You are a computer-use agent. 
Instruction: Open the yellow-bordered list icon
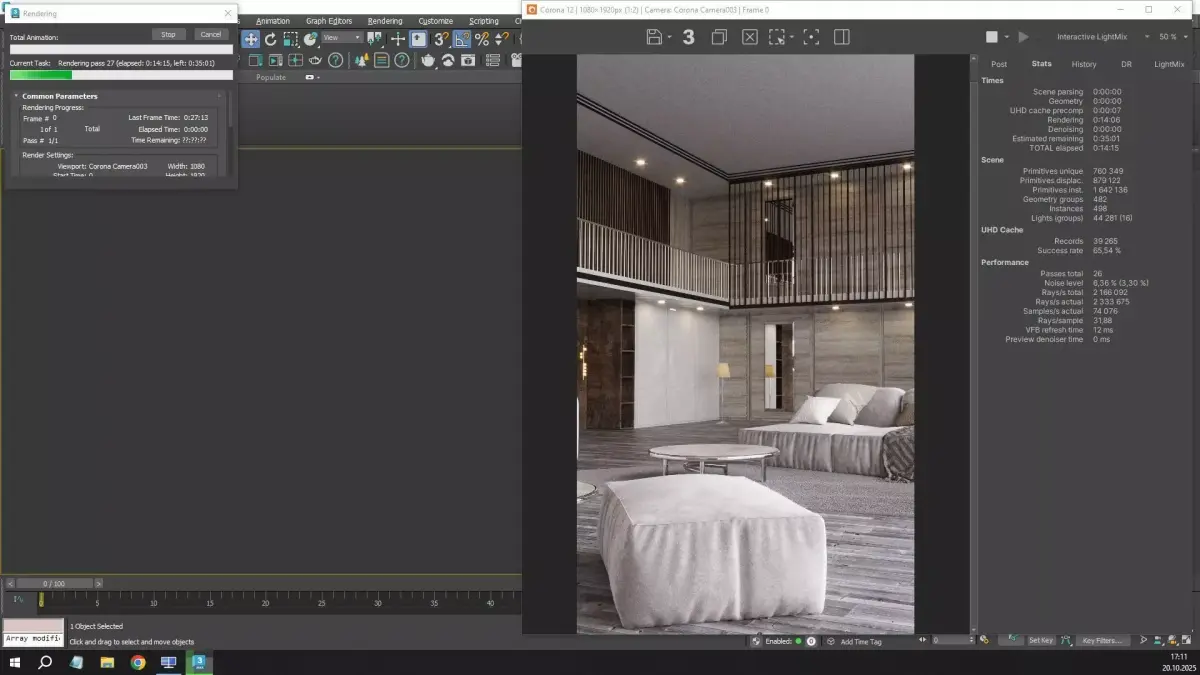click(382, 60)
